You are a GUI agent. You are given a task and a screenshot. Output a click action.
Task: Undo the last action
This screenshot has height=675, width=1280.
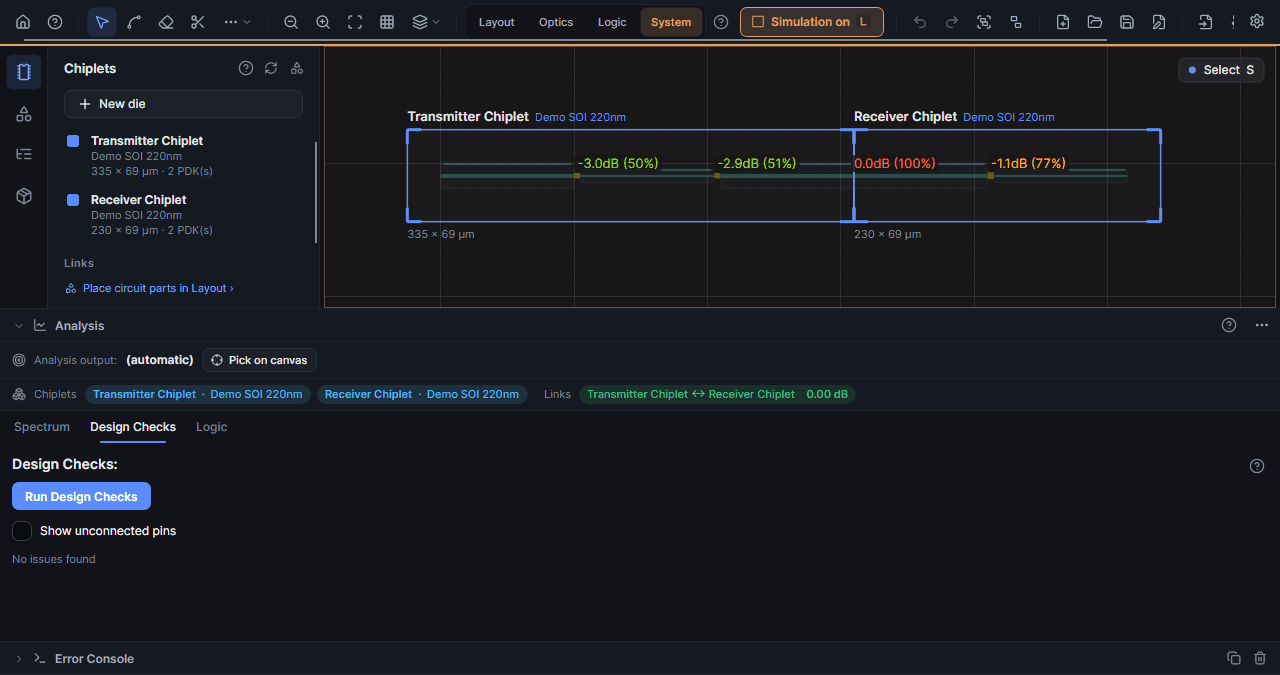coord(920,22)
